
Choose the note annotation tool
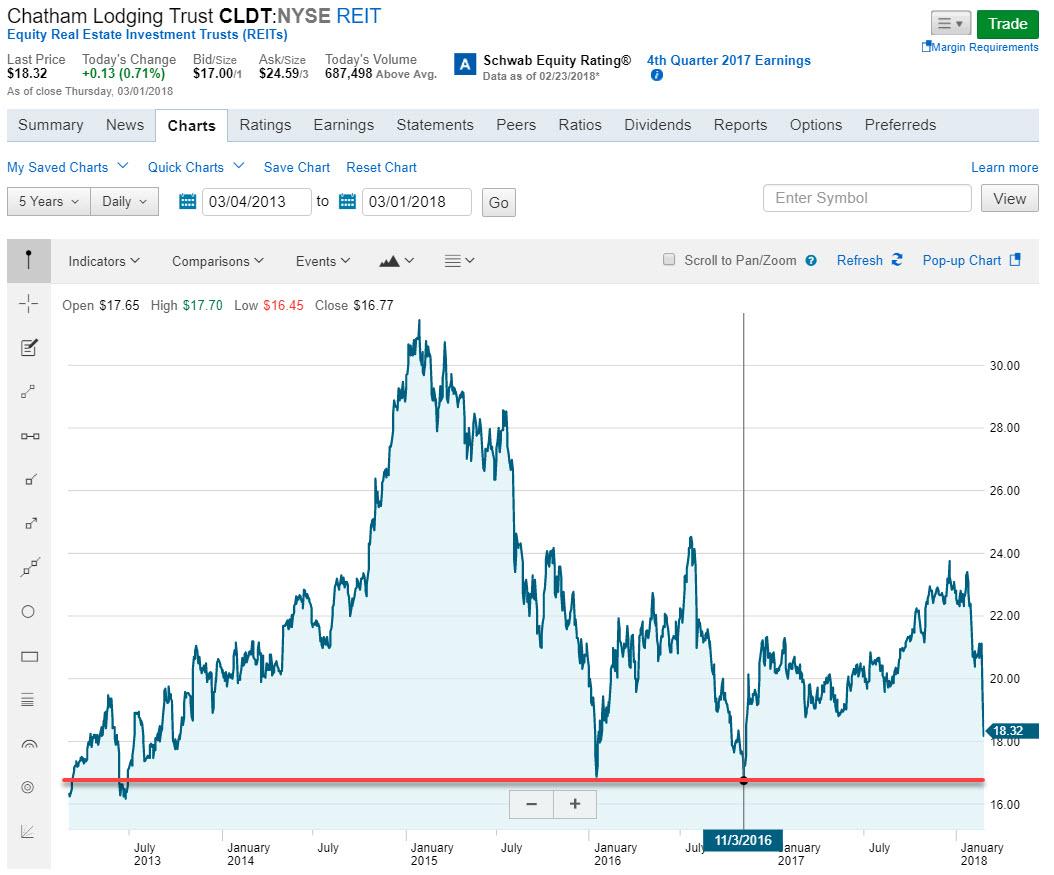(x=28, y=347)
